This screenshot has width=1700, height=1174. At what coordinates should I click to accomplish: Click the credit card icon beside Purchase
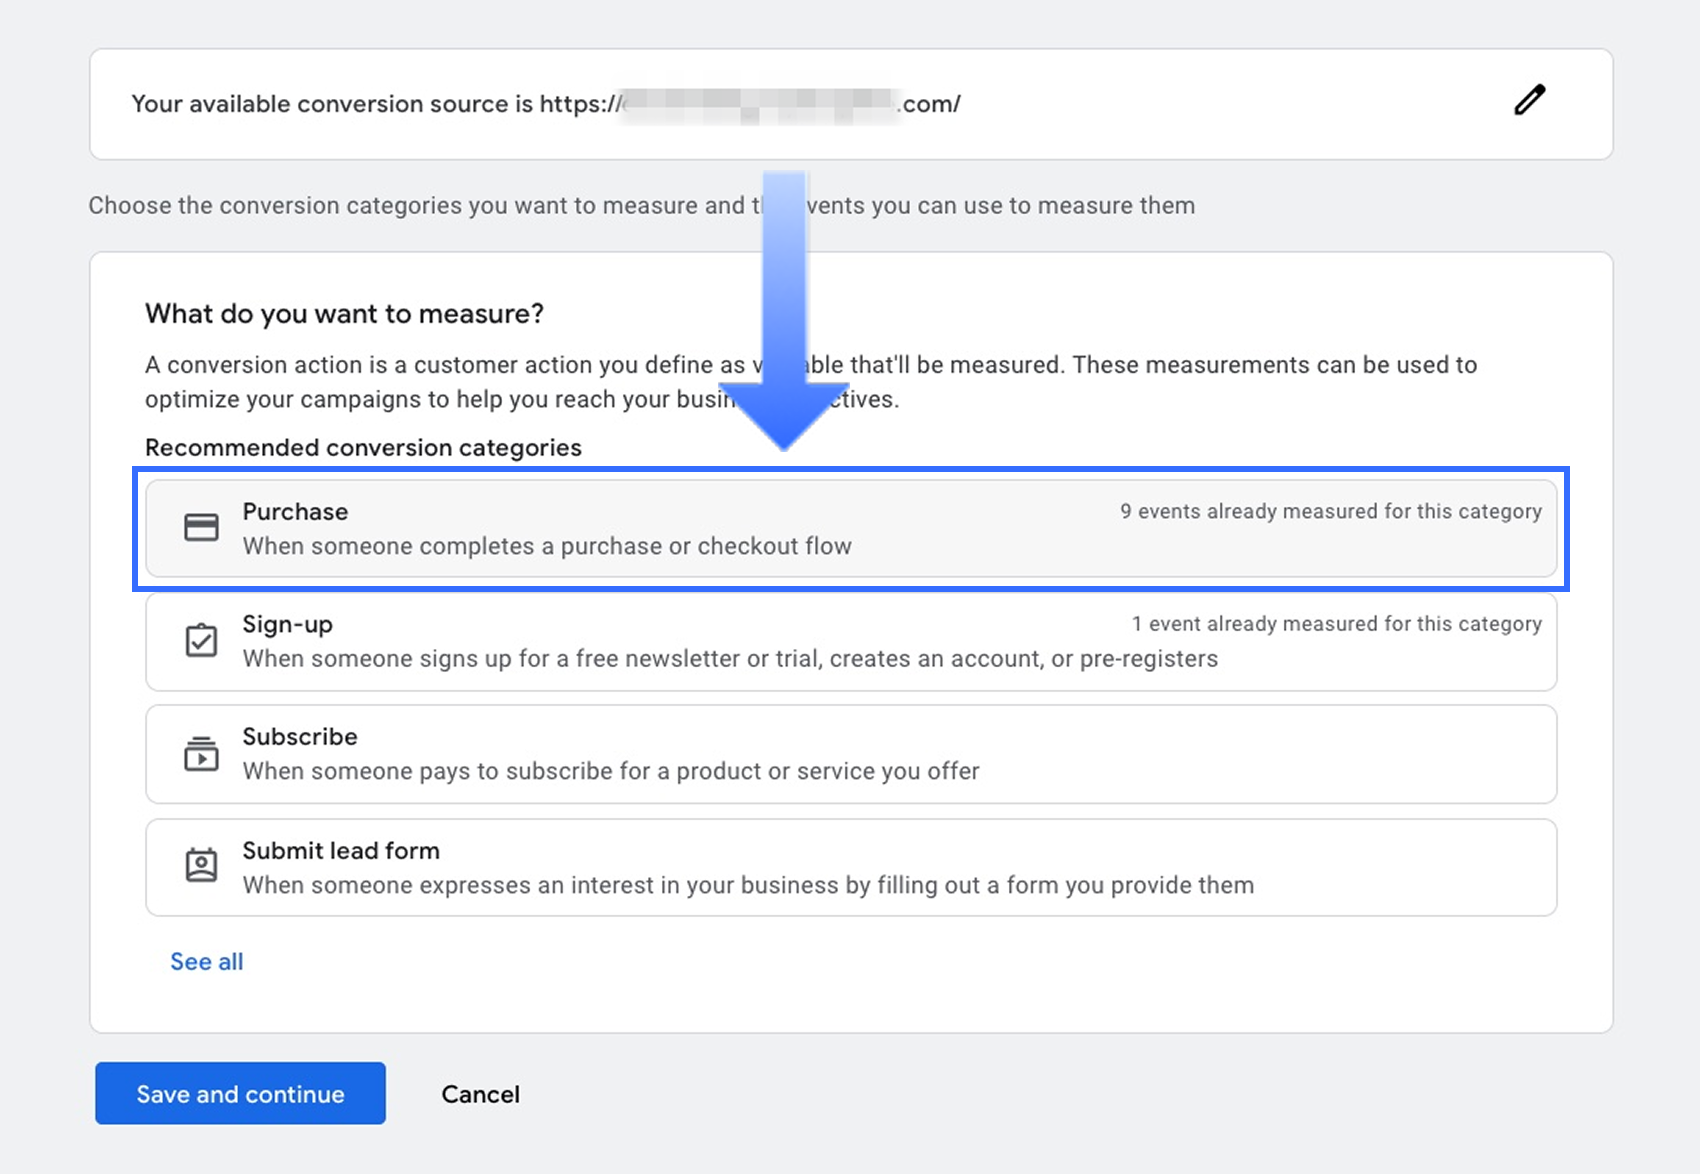(201, 527)
